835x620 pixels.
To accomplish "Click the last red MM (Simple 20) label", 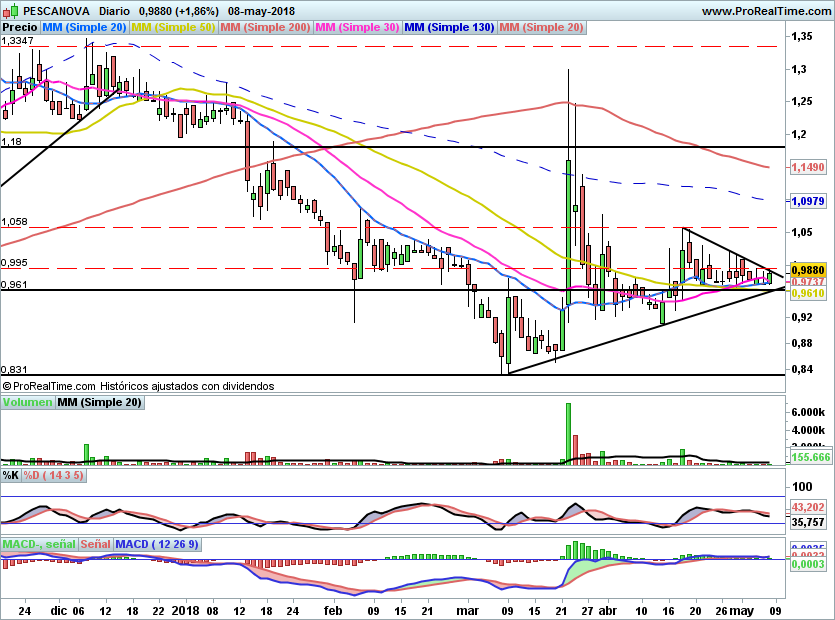I will pyautogui.click(x=542, y=28).
